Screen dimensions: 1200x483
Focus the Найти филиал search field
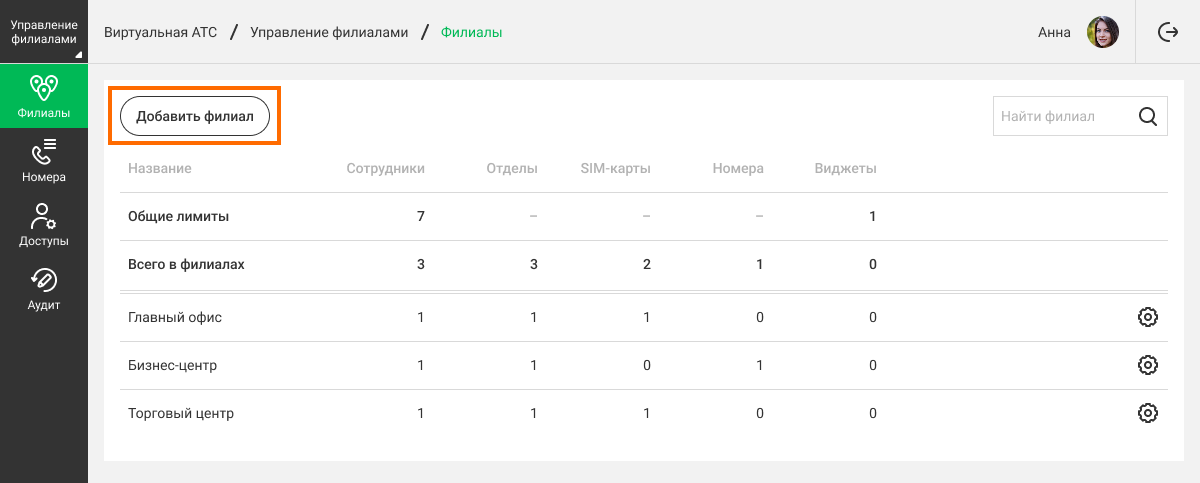click(1064, 116)
